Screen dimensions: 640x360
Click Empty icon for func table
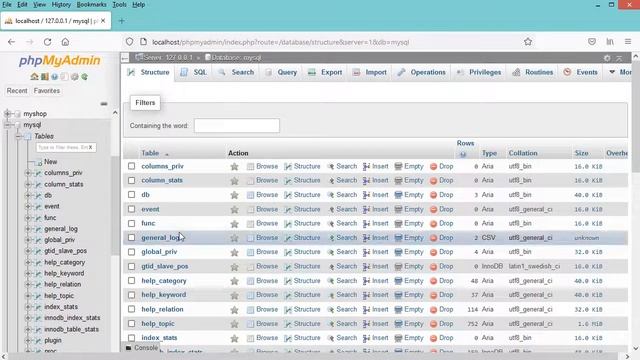(398, 224)
